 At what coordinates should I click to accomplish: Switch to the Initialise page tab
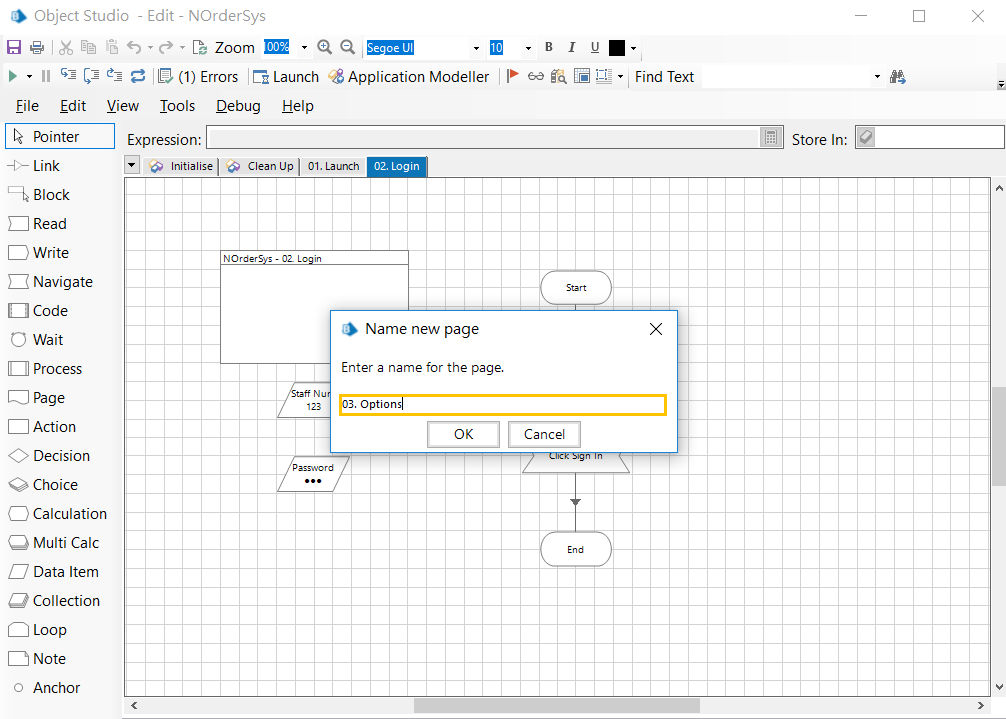coord(181,166)
